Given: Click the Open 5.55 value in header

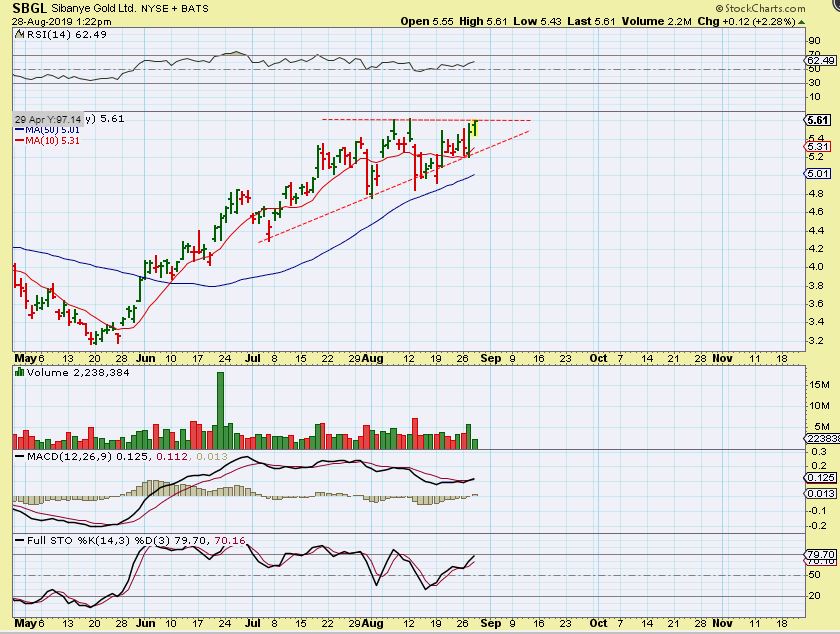Looking at the screenshot, I should pos(427,21).
